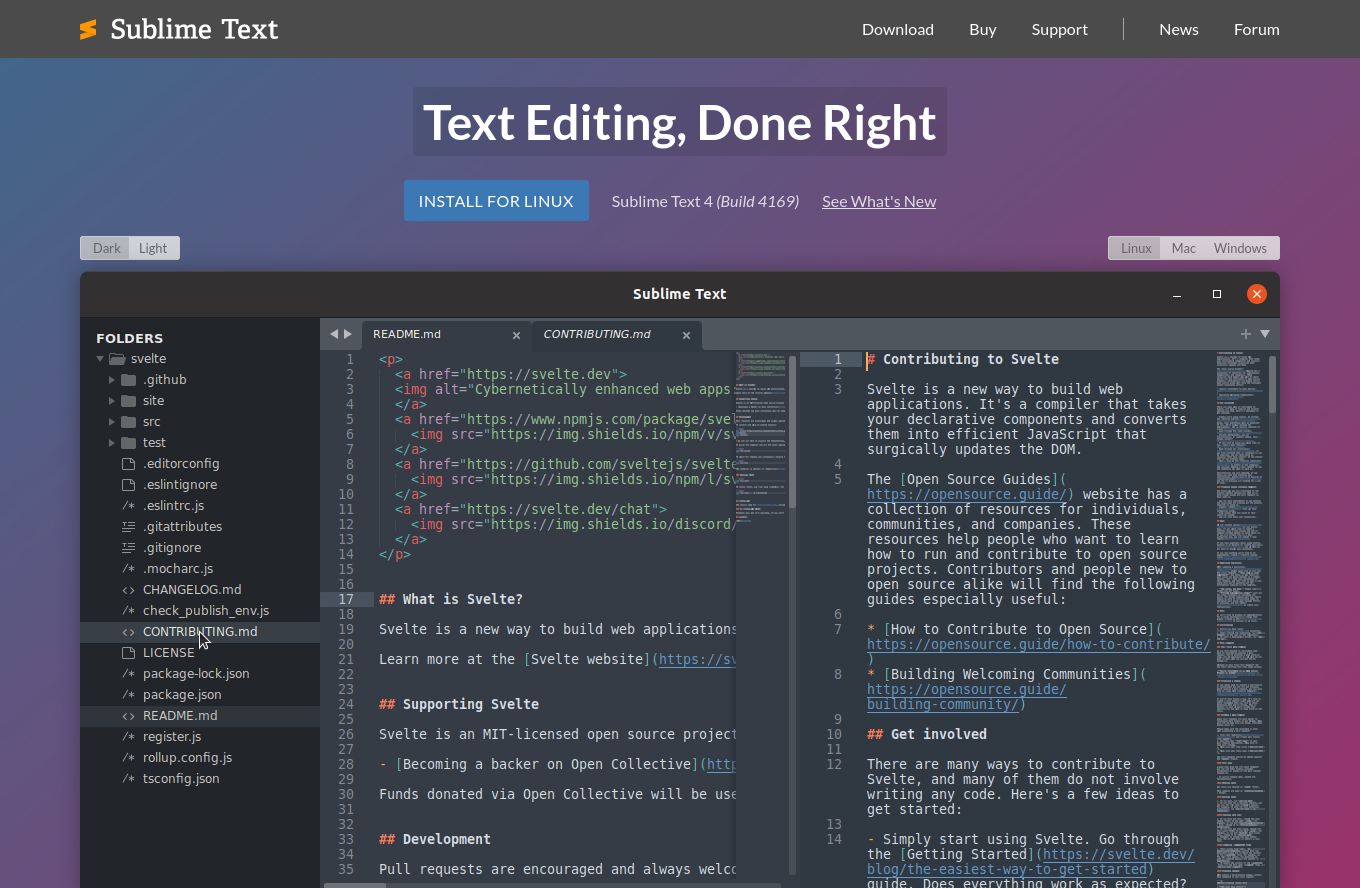Close the README.md tab
Image resolution: width=1360 pixels, height=888 pixels.
pos(516,335)
